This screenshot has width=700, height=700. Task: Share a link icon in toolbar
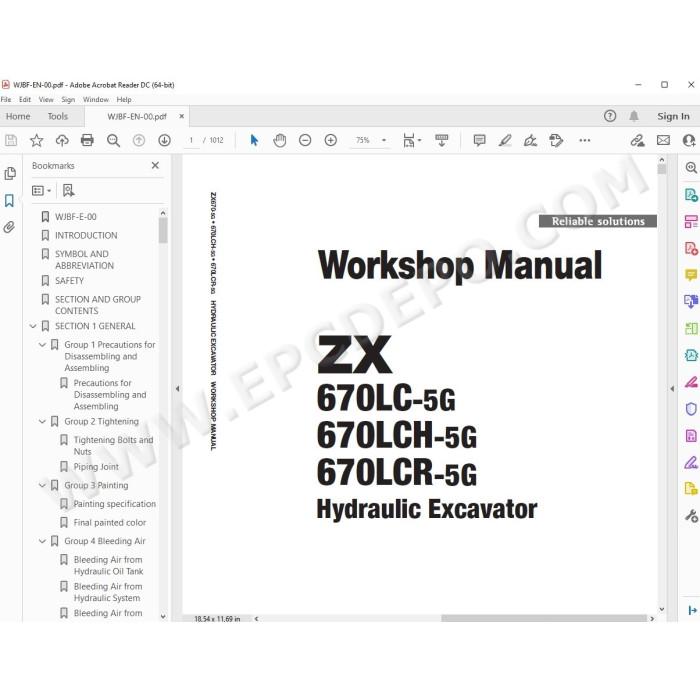tap(637, 141)
